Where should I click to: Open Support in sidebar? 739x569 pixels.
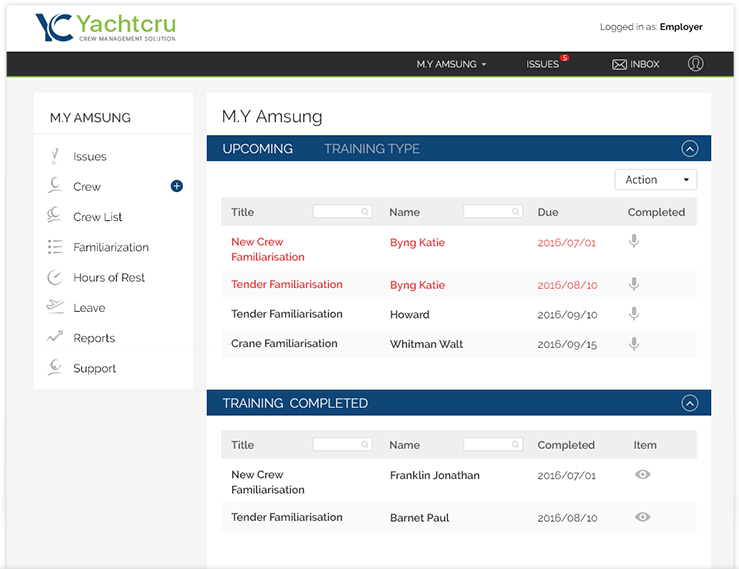[94, 369]
